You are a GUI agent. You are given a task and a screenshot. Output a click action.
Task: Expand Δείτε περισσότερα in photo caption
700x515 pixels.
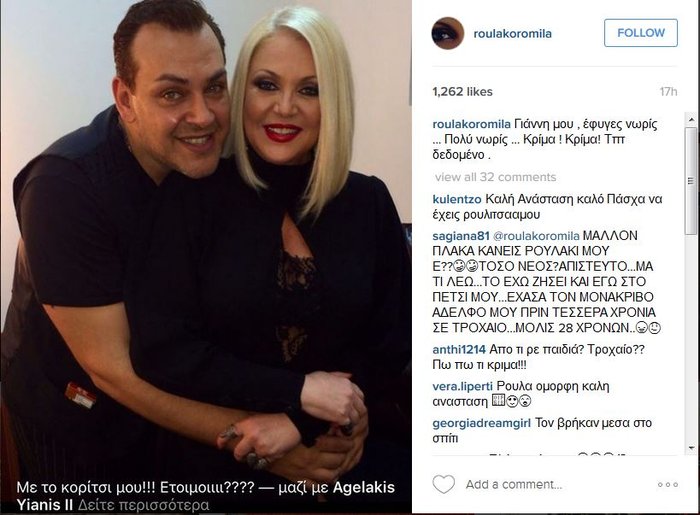(x=143, y=505)
